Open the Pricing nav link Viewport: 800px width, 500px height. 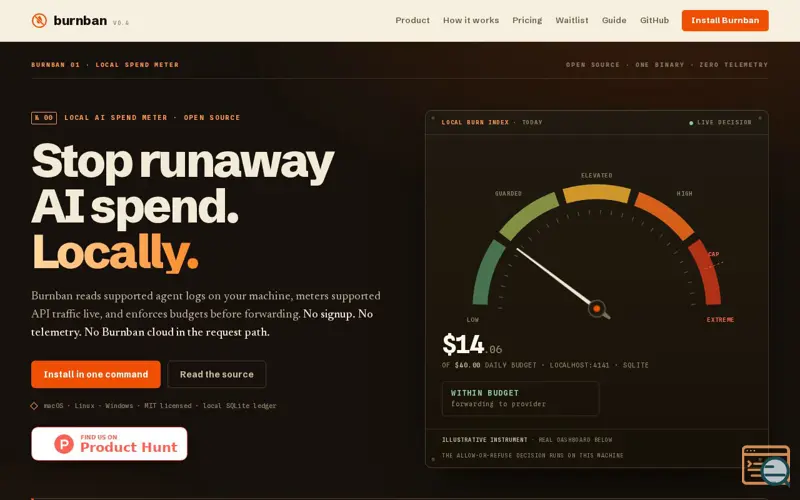[527, 20]
